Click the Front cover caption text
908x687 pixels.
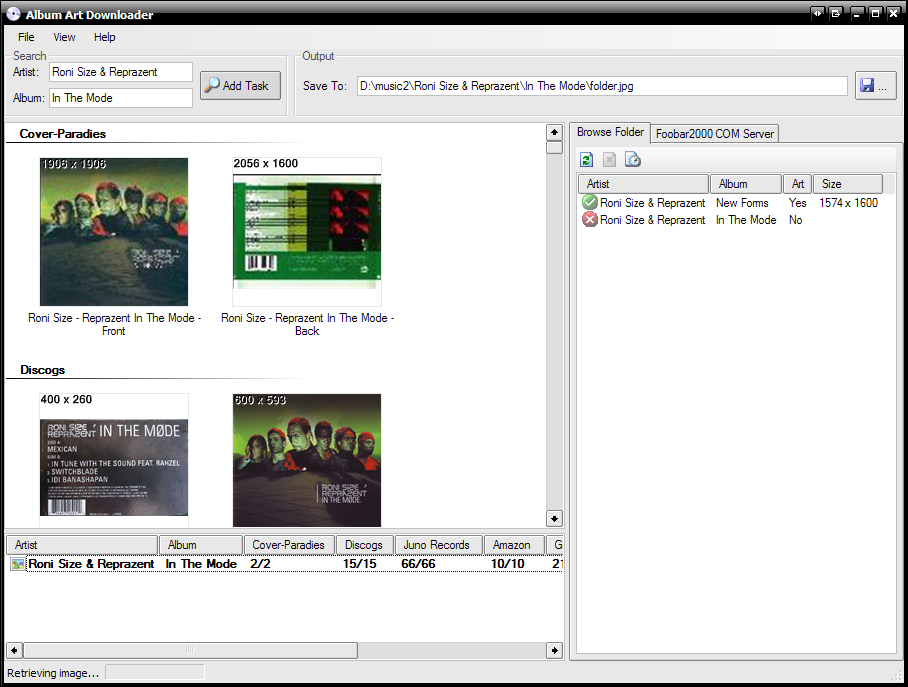coord(114,324)
